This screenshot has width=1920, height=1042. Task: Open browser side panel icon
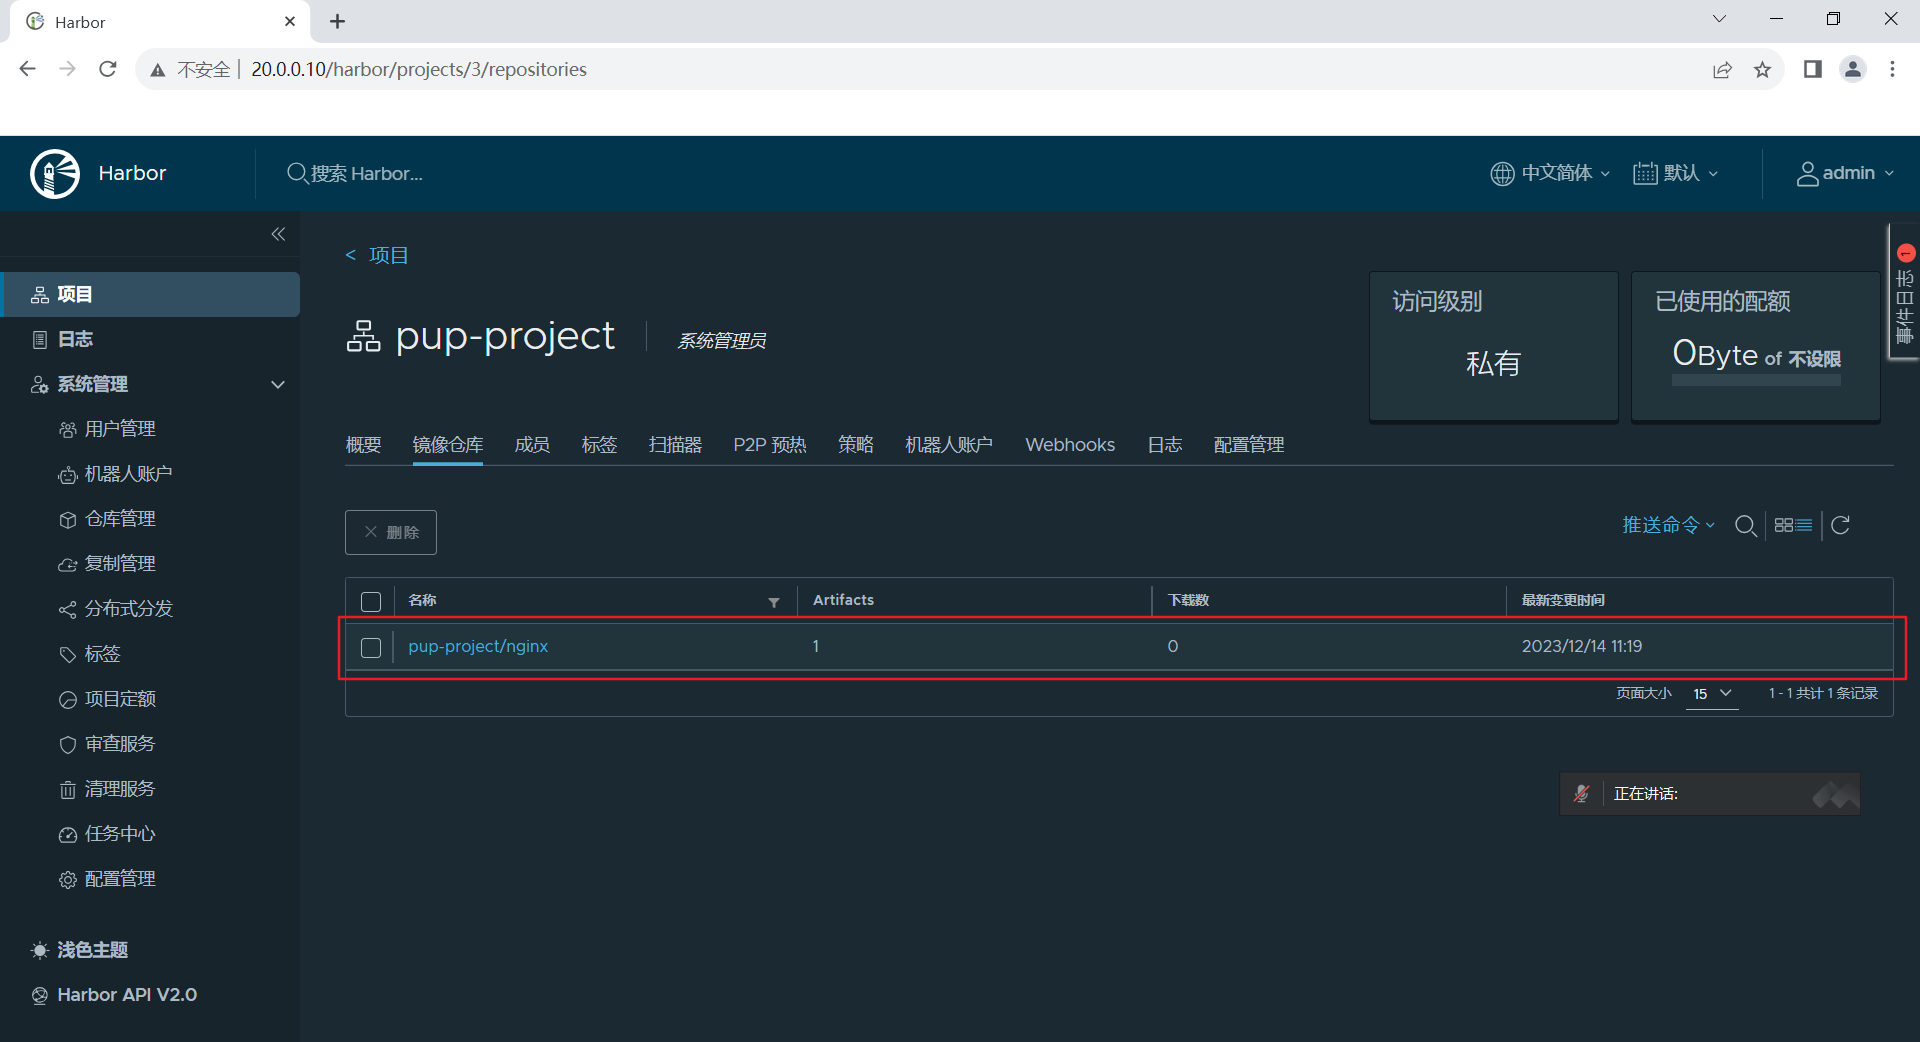pos(1812,69)
